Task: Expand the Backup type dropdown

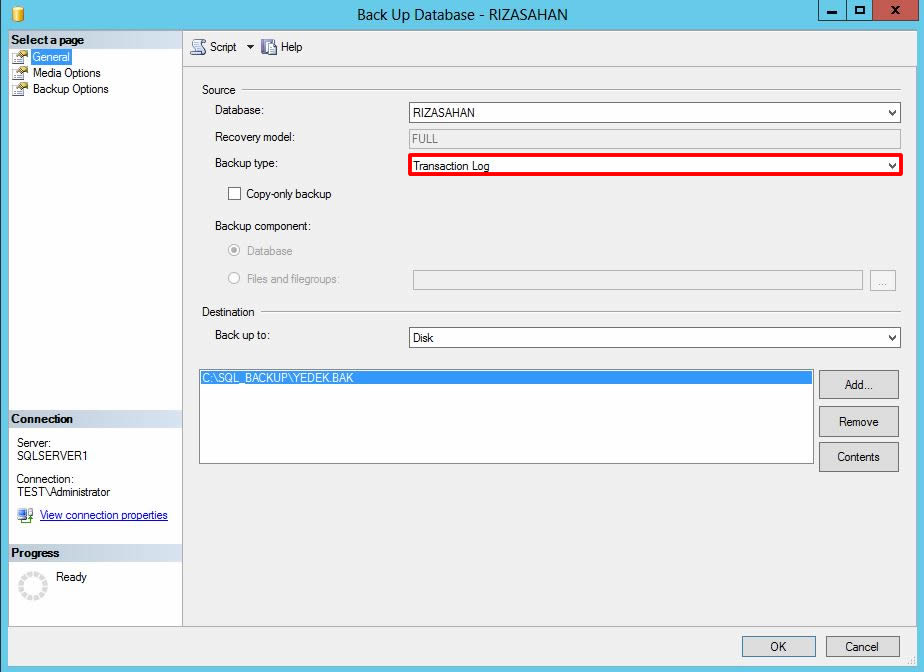Action: (x=654, y=165)
